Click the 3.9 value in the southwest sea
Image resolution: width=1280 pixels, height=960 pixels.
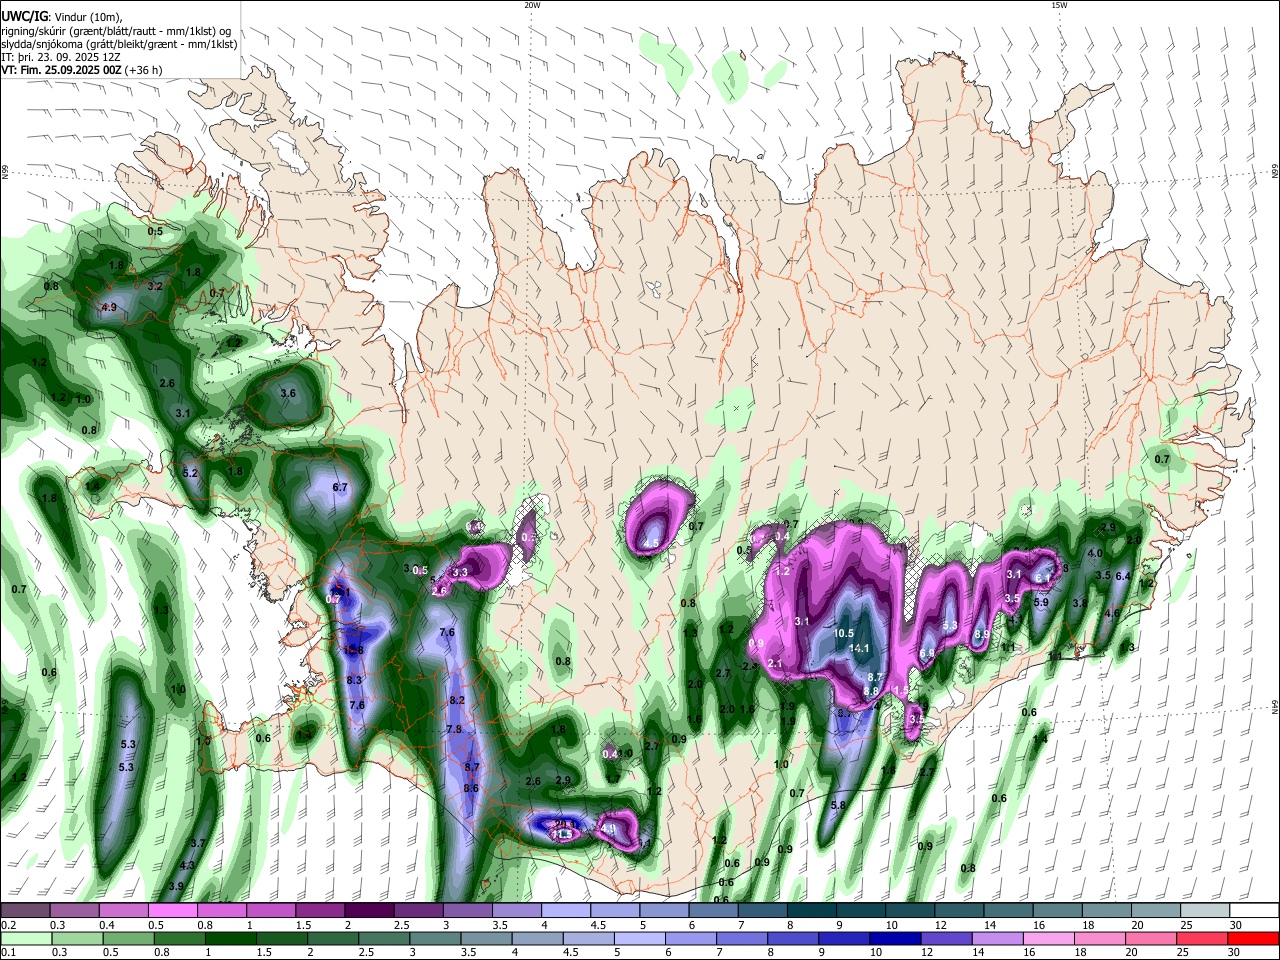coord(176,886)
